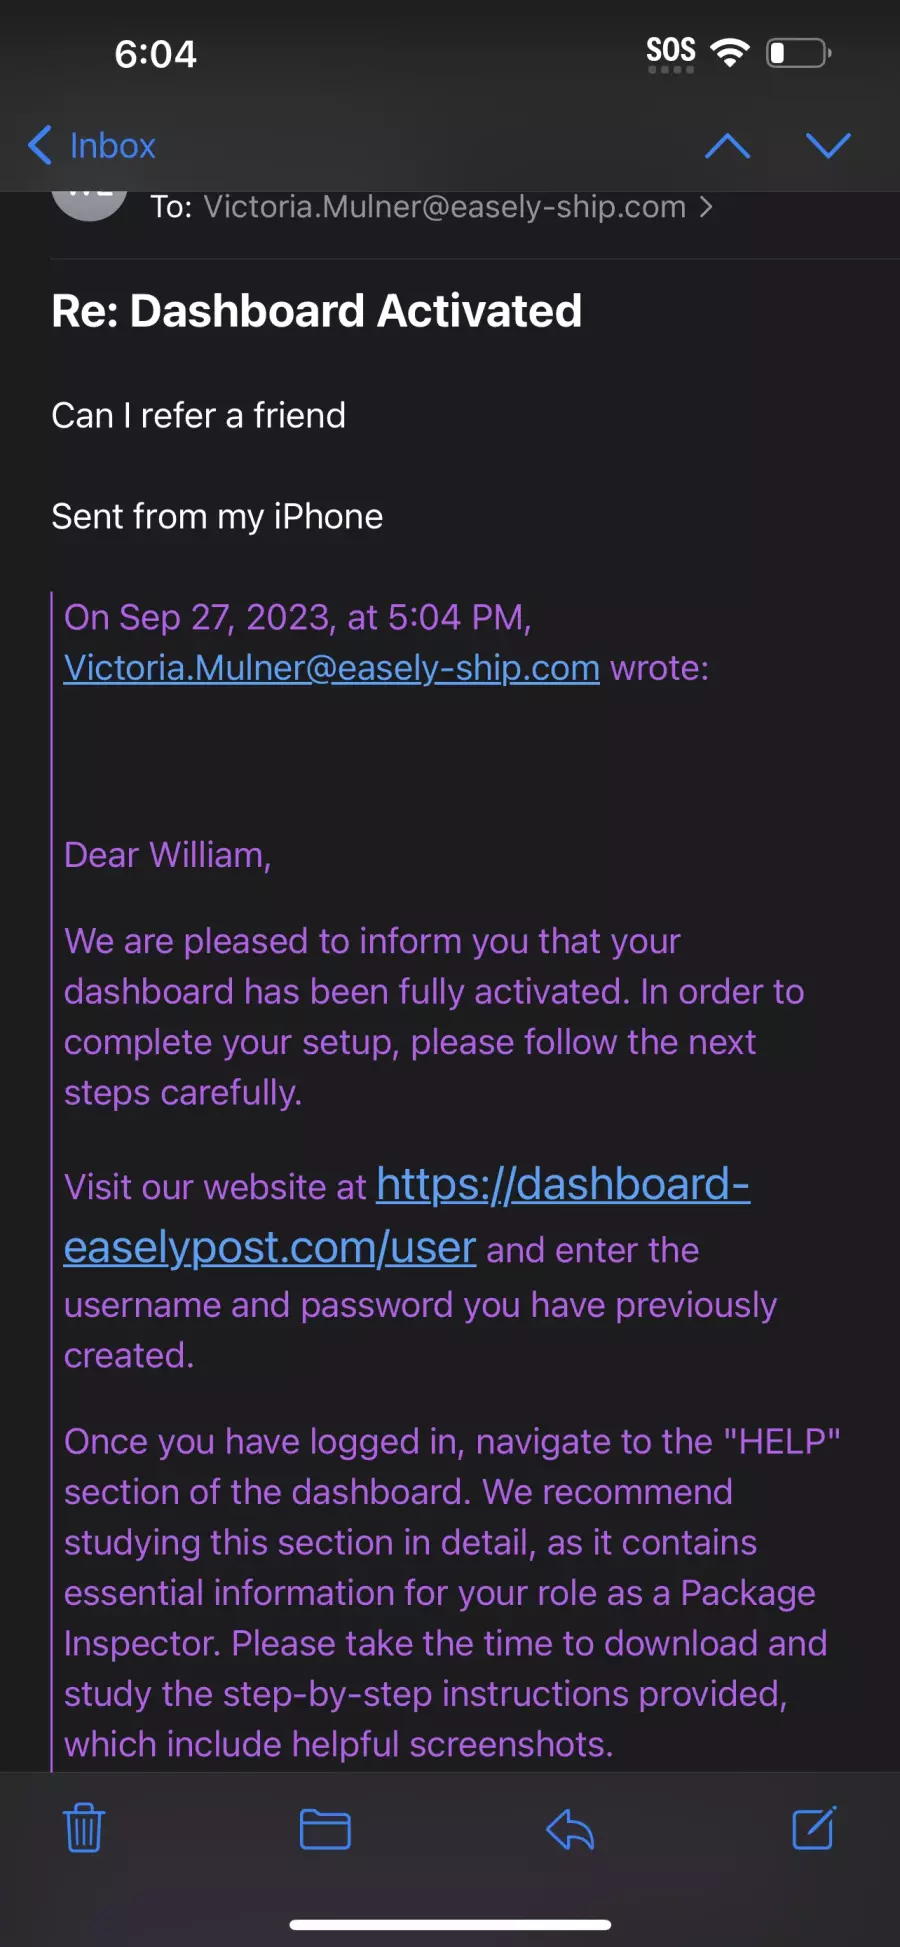Move message using folder icon

click(325, 1829)
